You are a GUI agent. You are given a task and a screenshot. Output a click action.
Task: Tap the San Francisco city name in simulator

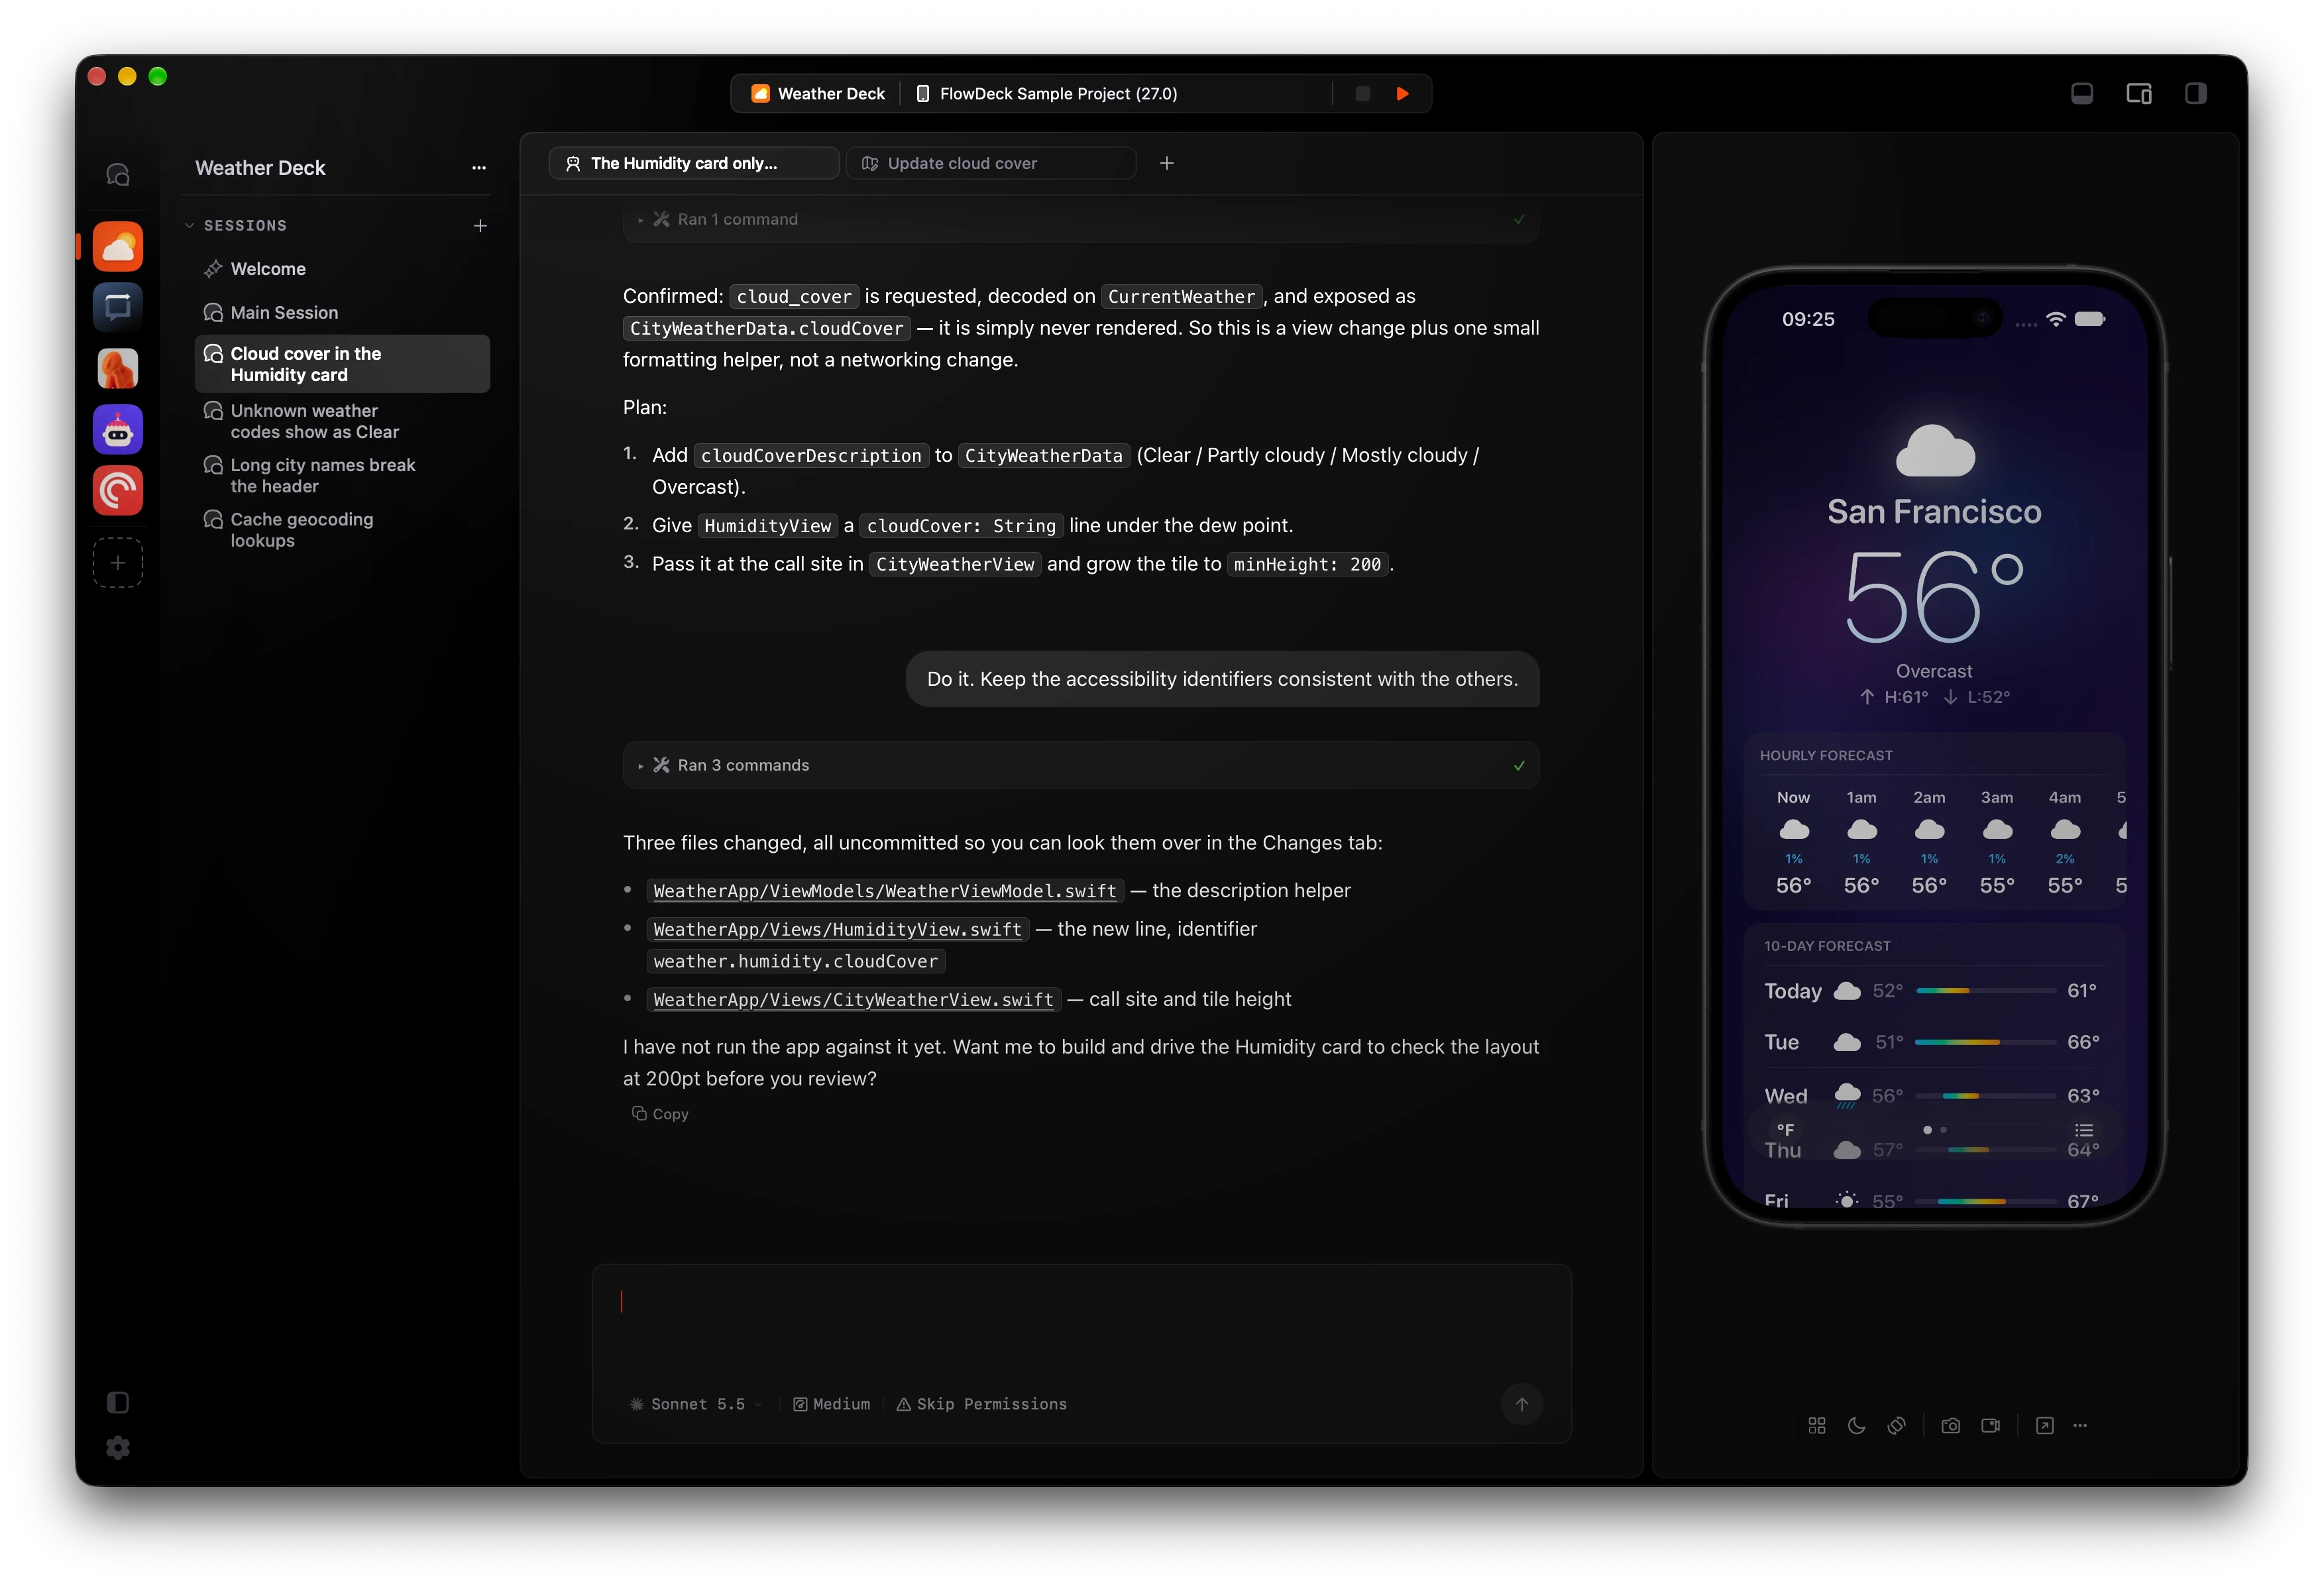(x=1934, y=512)
